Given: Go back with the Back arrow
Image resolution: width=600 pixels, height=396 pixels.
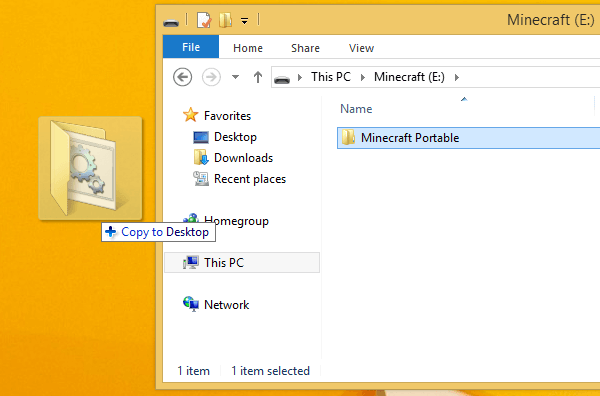Looking at the screenshot, I should [x=183, y=77].
